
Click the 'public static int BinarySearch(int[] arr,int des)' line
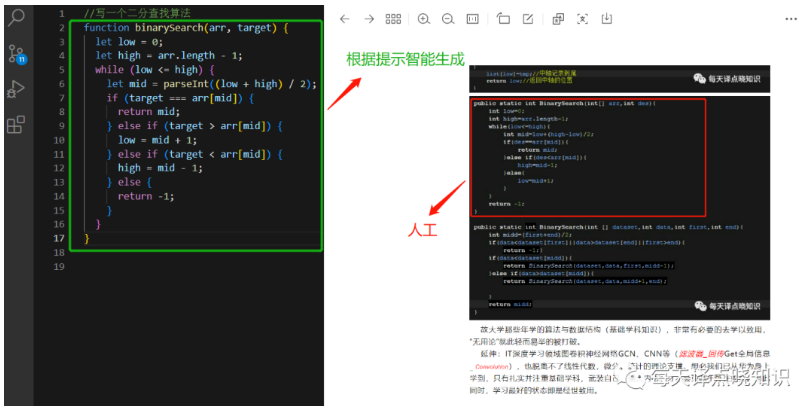(x=564, y=103)
